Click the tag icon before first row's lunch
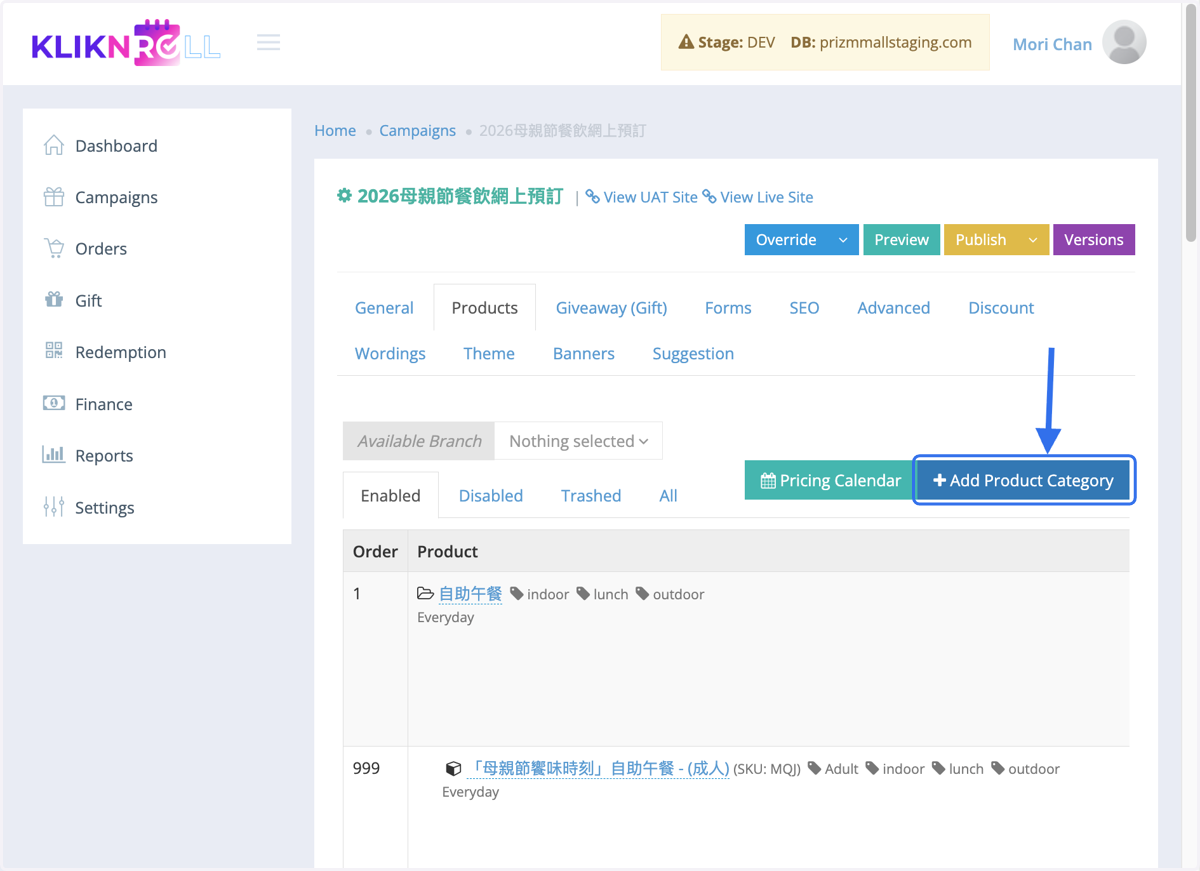 [x=583, y=594]
